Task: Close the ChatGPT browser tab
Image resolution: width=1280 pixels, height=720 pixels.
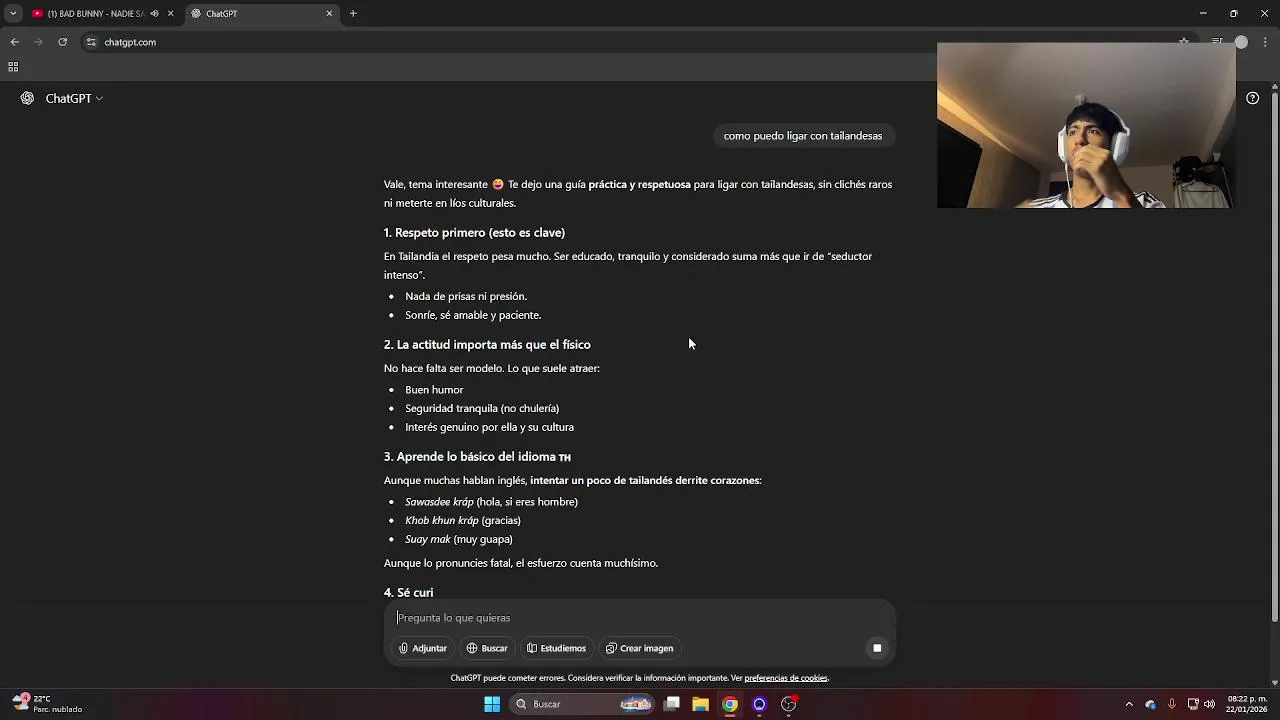Action: (329, 14)
